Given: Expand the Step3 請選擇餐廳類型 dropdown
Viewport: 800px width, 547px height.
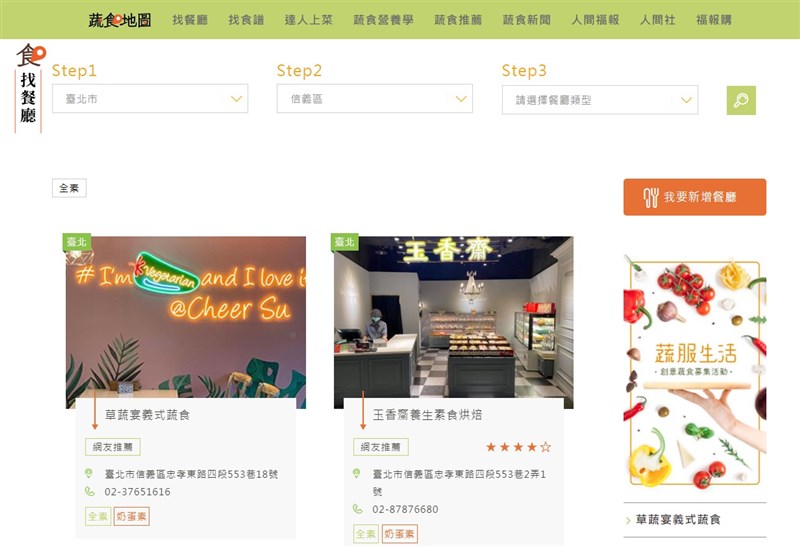Looking at the screenshot, I should click(600, 100).
